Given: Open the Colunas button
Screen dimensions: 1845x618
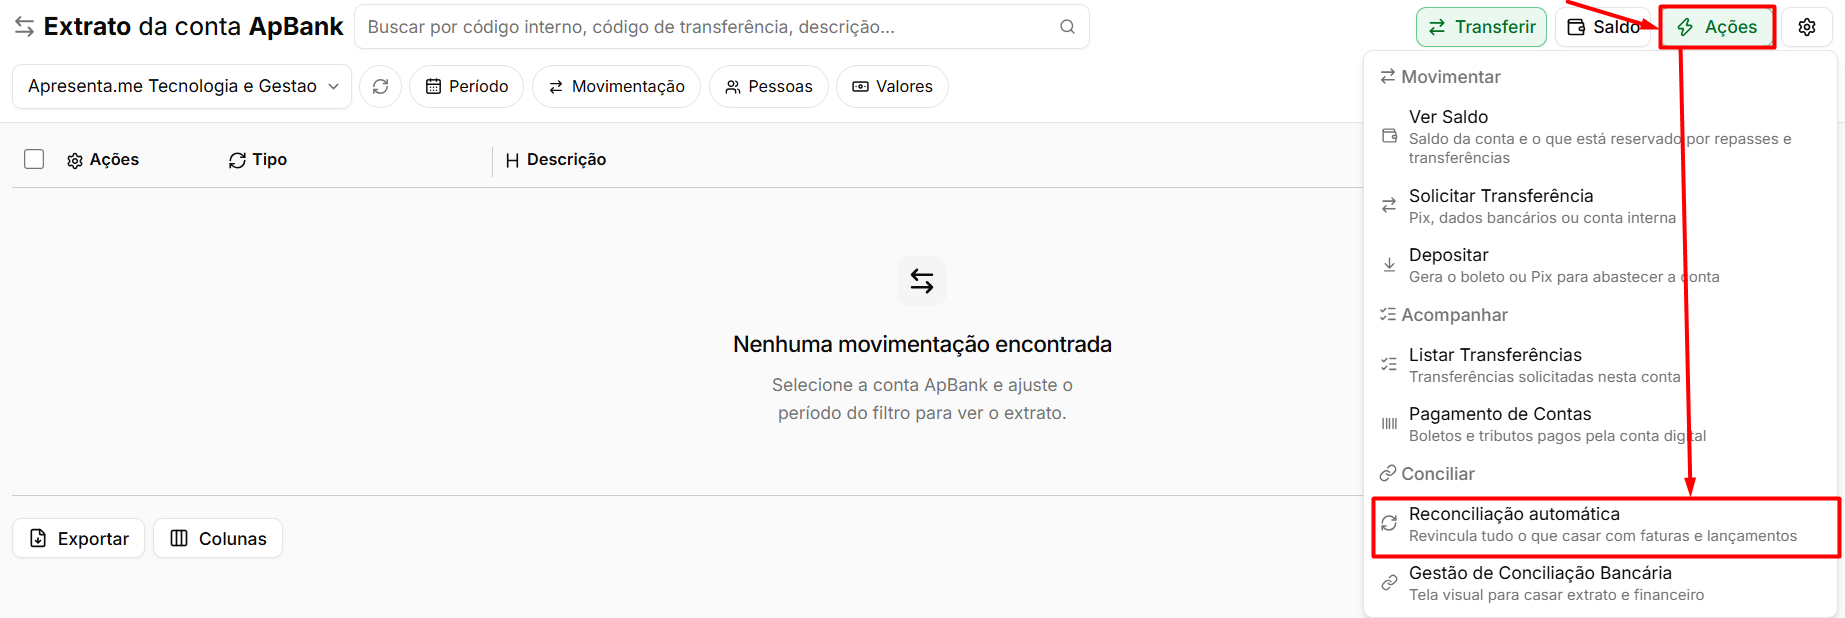Looking at the screenshot, I should 218,538.
